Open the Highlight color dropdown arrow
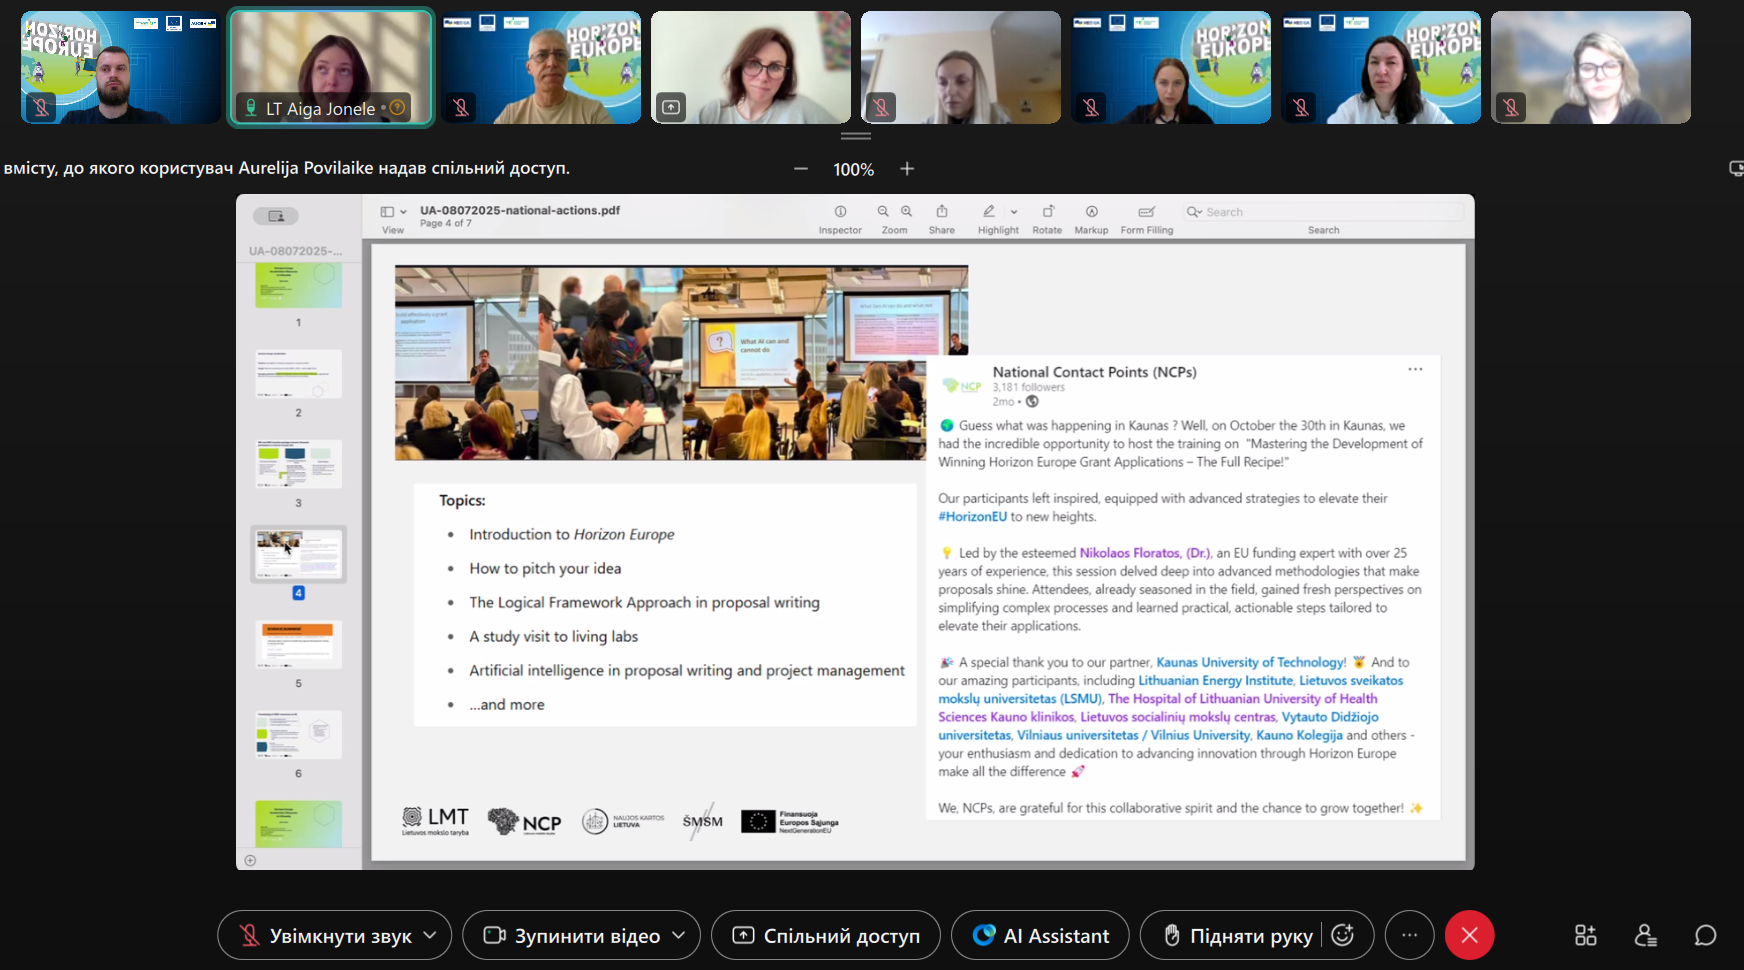This screenshot has width=1744, height=970. 1014,212
